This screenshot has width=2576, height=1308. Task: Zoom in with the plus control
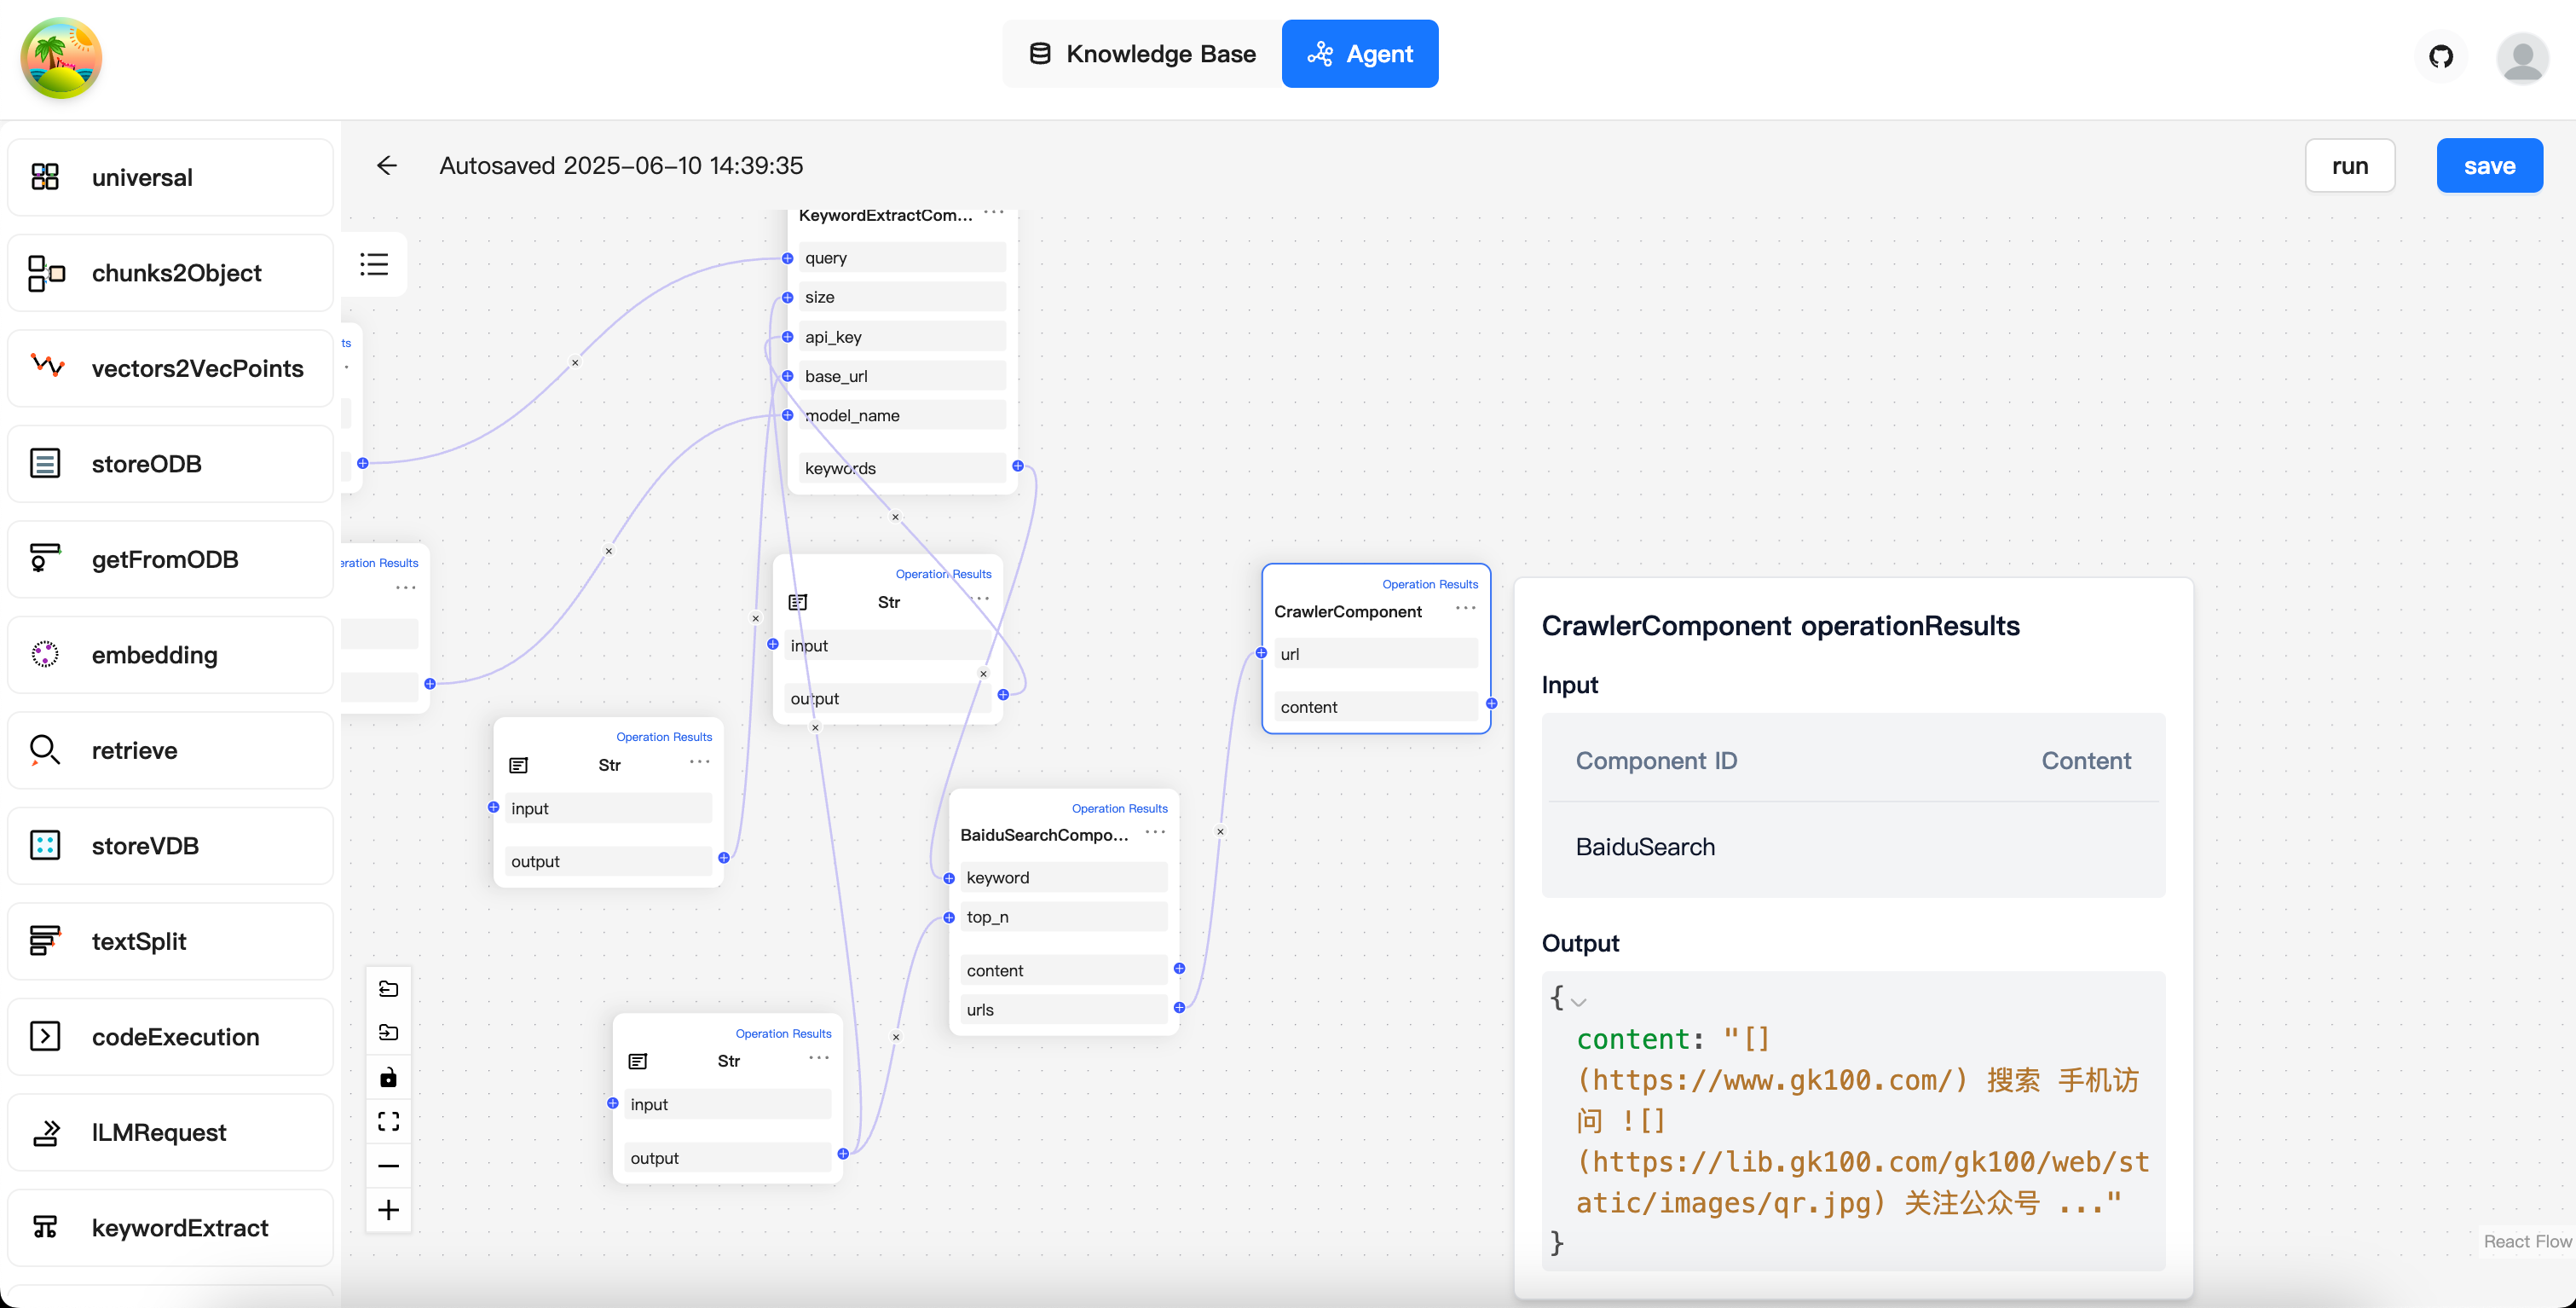click(388, 1210)
